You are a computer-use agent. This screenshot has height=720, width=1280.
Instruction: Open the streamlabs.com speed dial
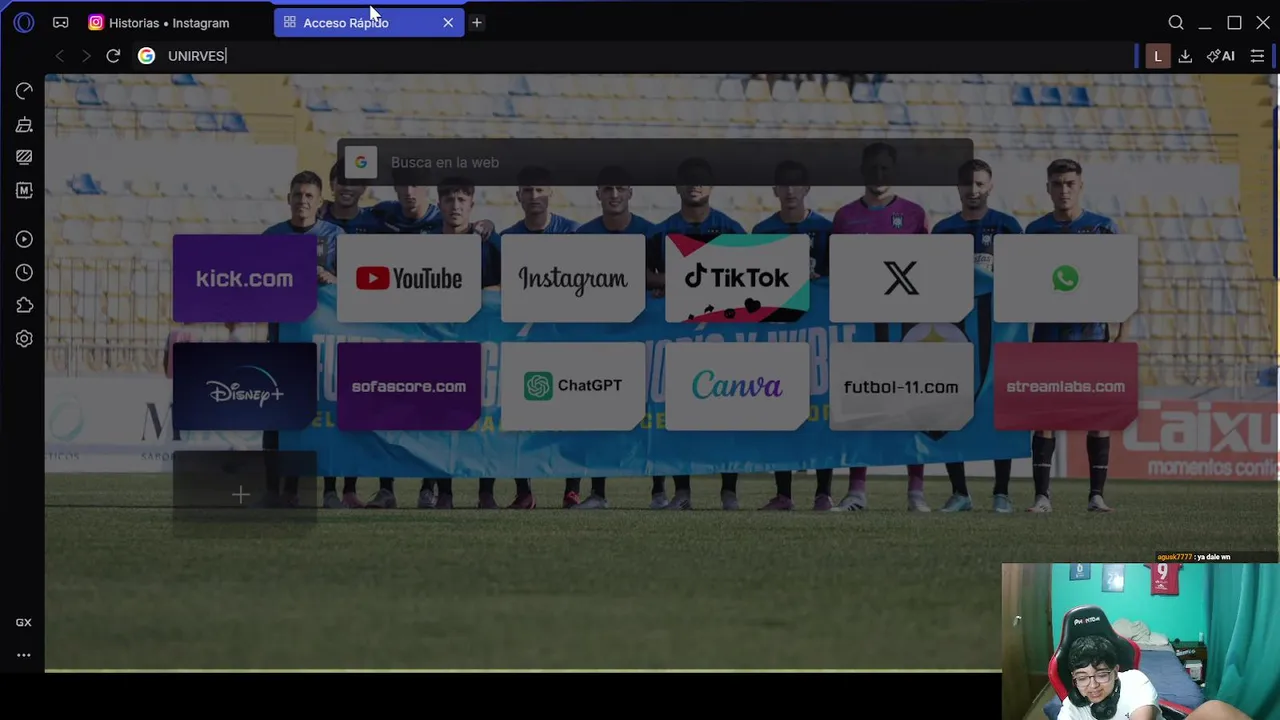(x=1065, y=386)
